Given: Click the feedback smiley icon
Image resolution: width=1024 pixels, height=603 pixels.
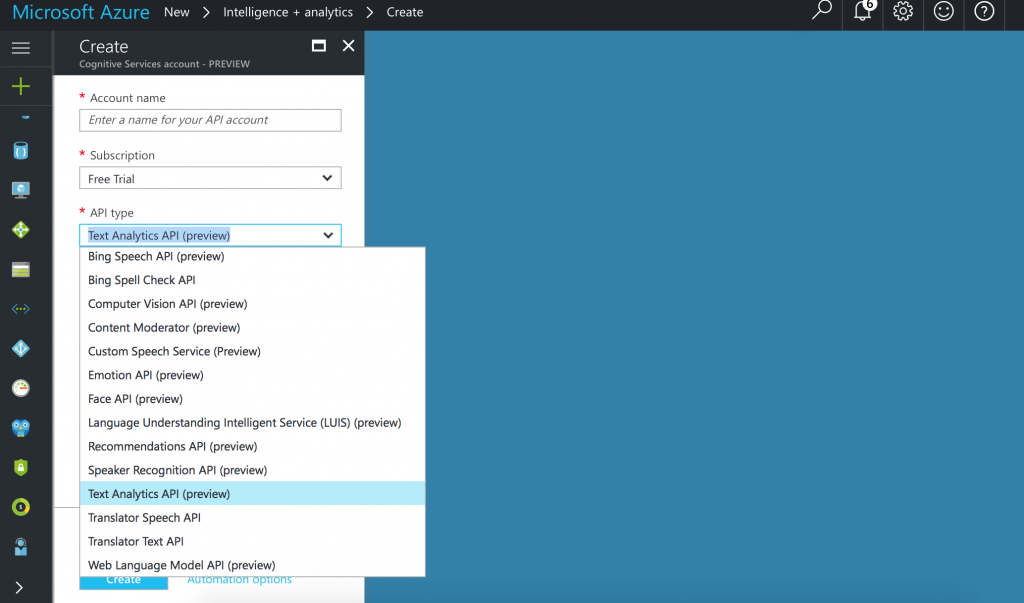Looking at the screenshot, I should click(943, 12).
